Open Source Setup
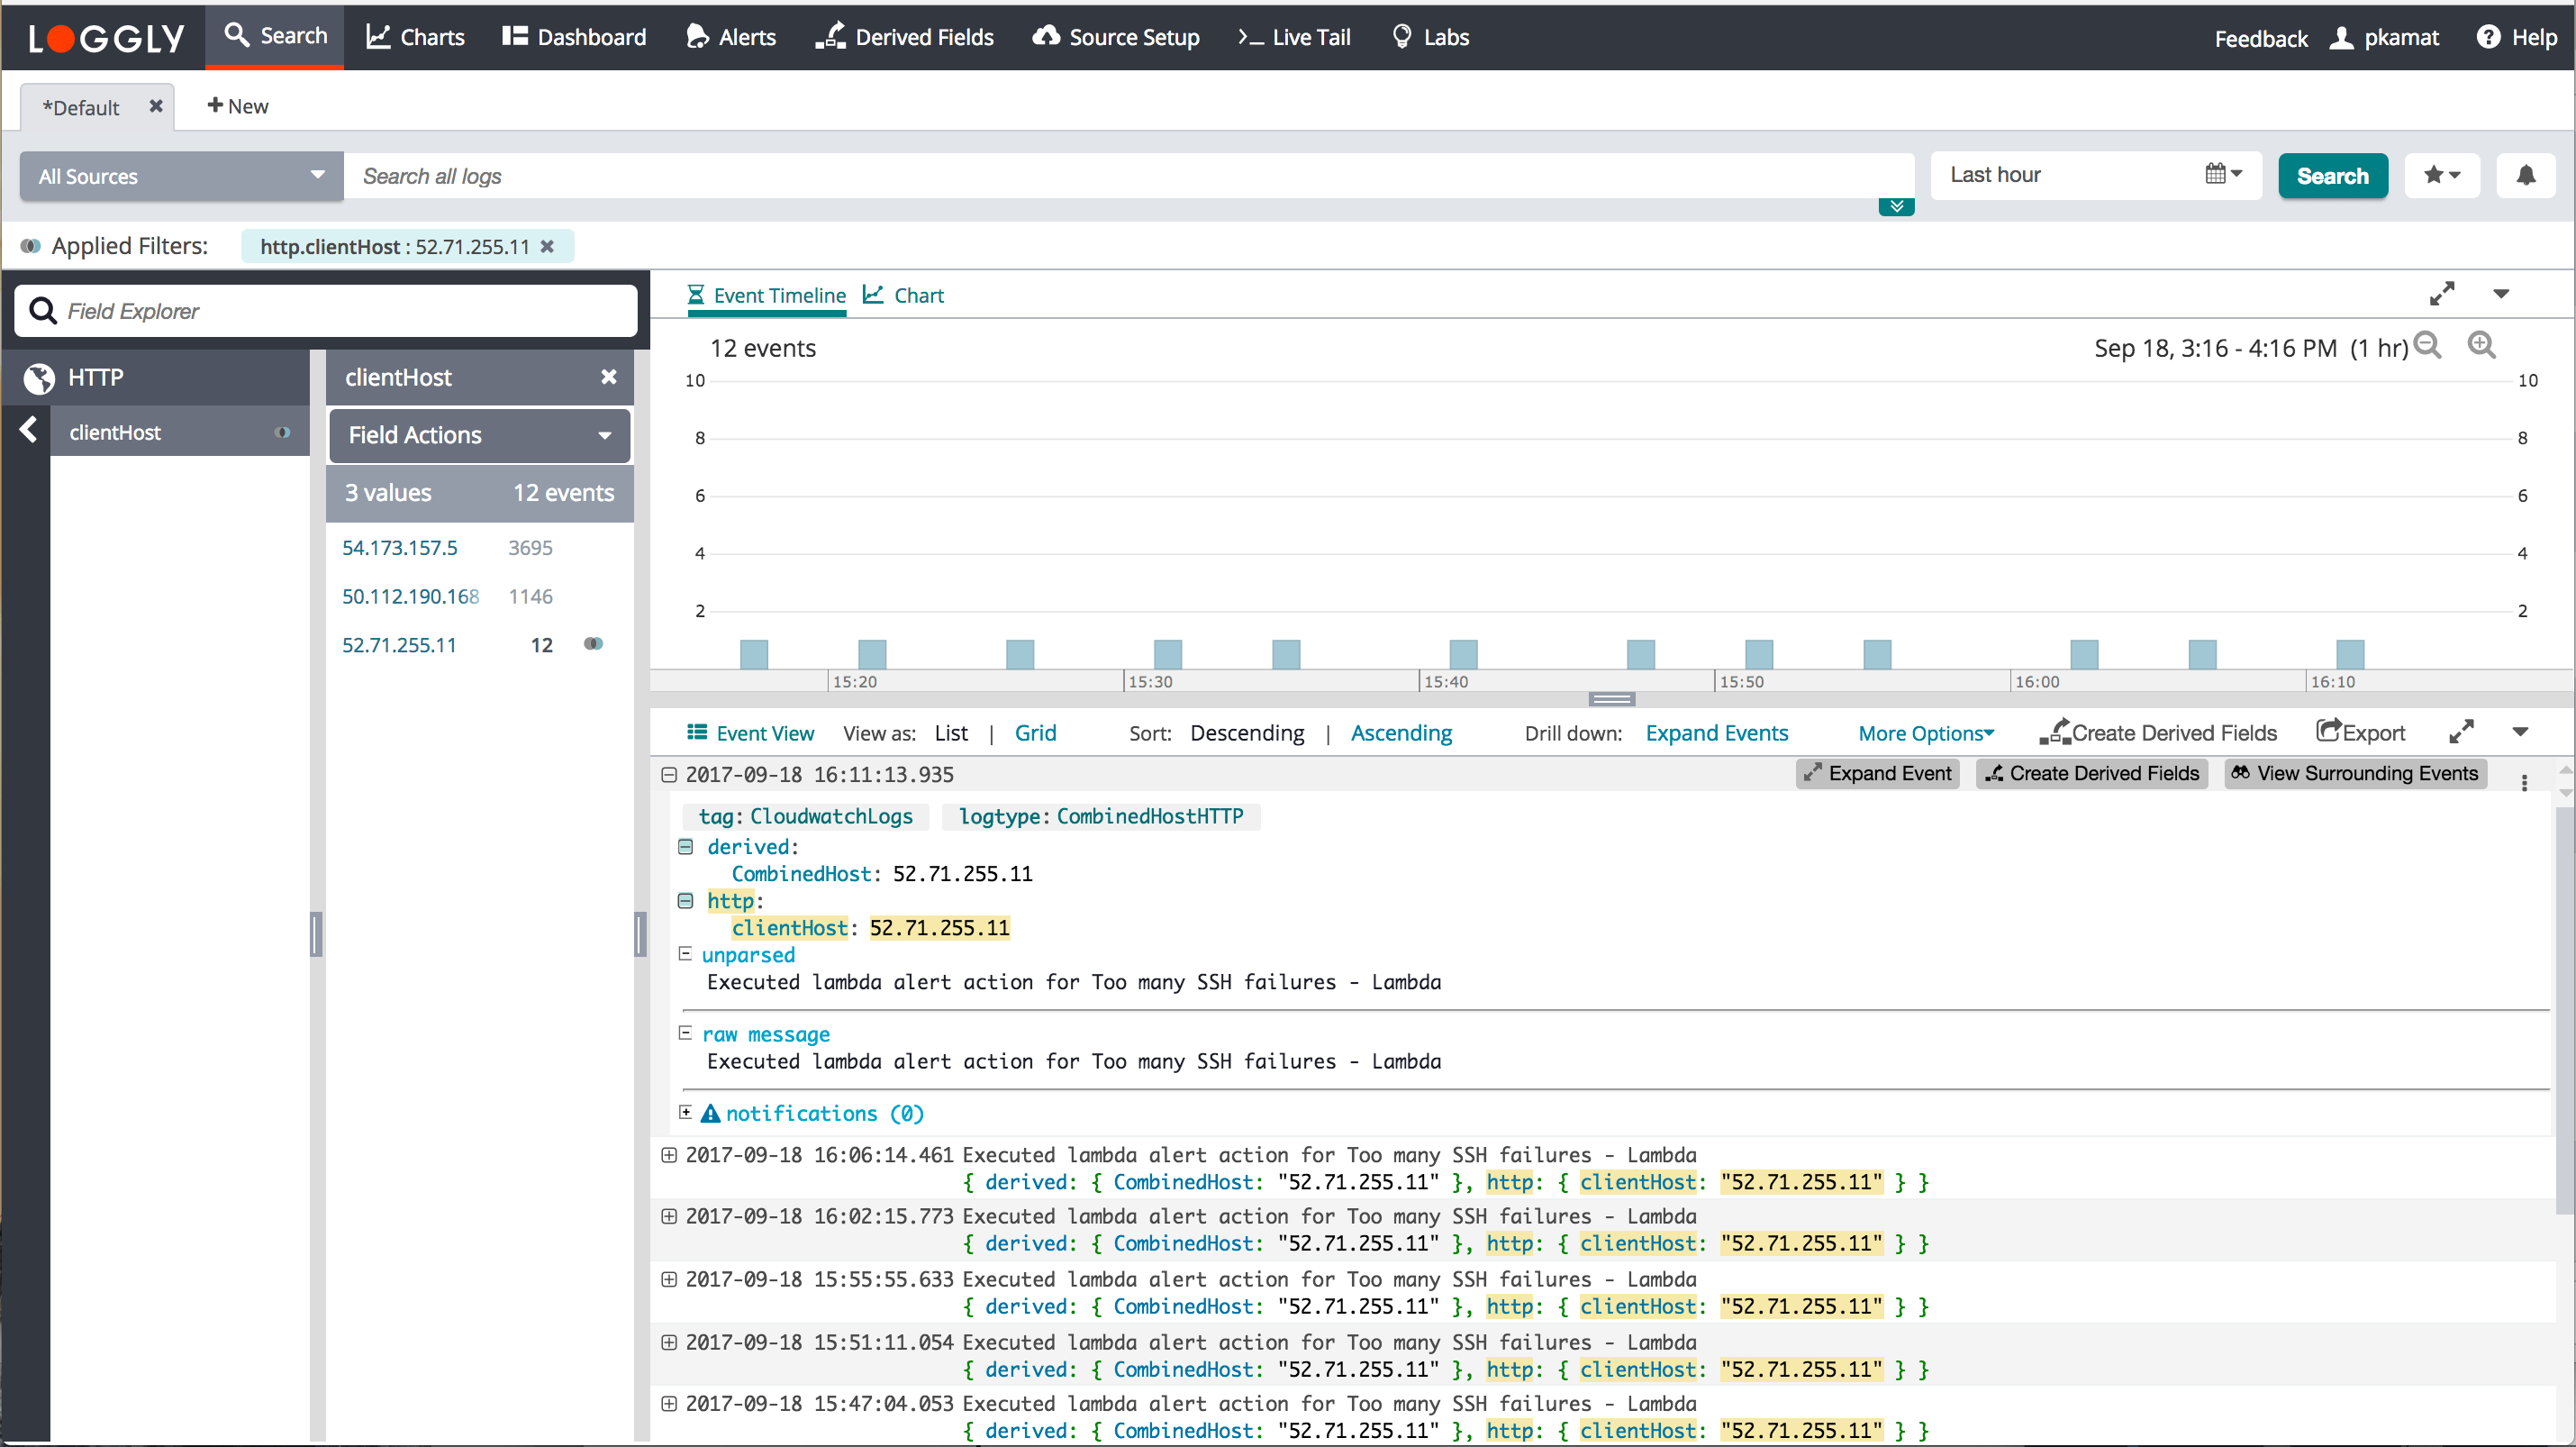 [1115, 37]
